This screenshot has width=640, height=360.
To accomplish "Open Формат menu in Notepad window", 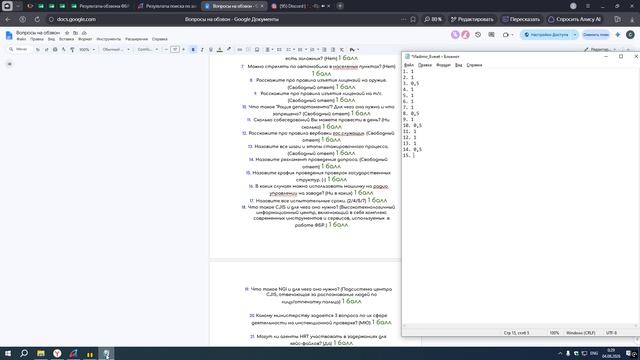I will click(443, 65).
